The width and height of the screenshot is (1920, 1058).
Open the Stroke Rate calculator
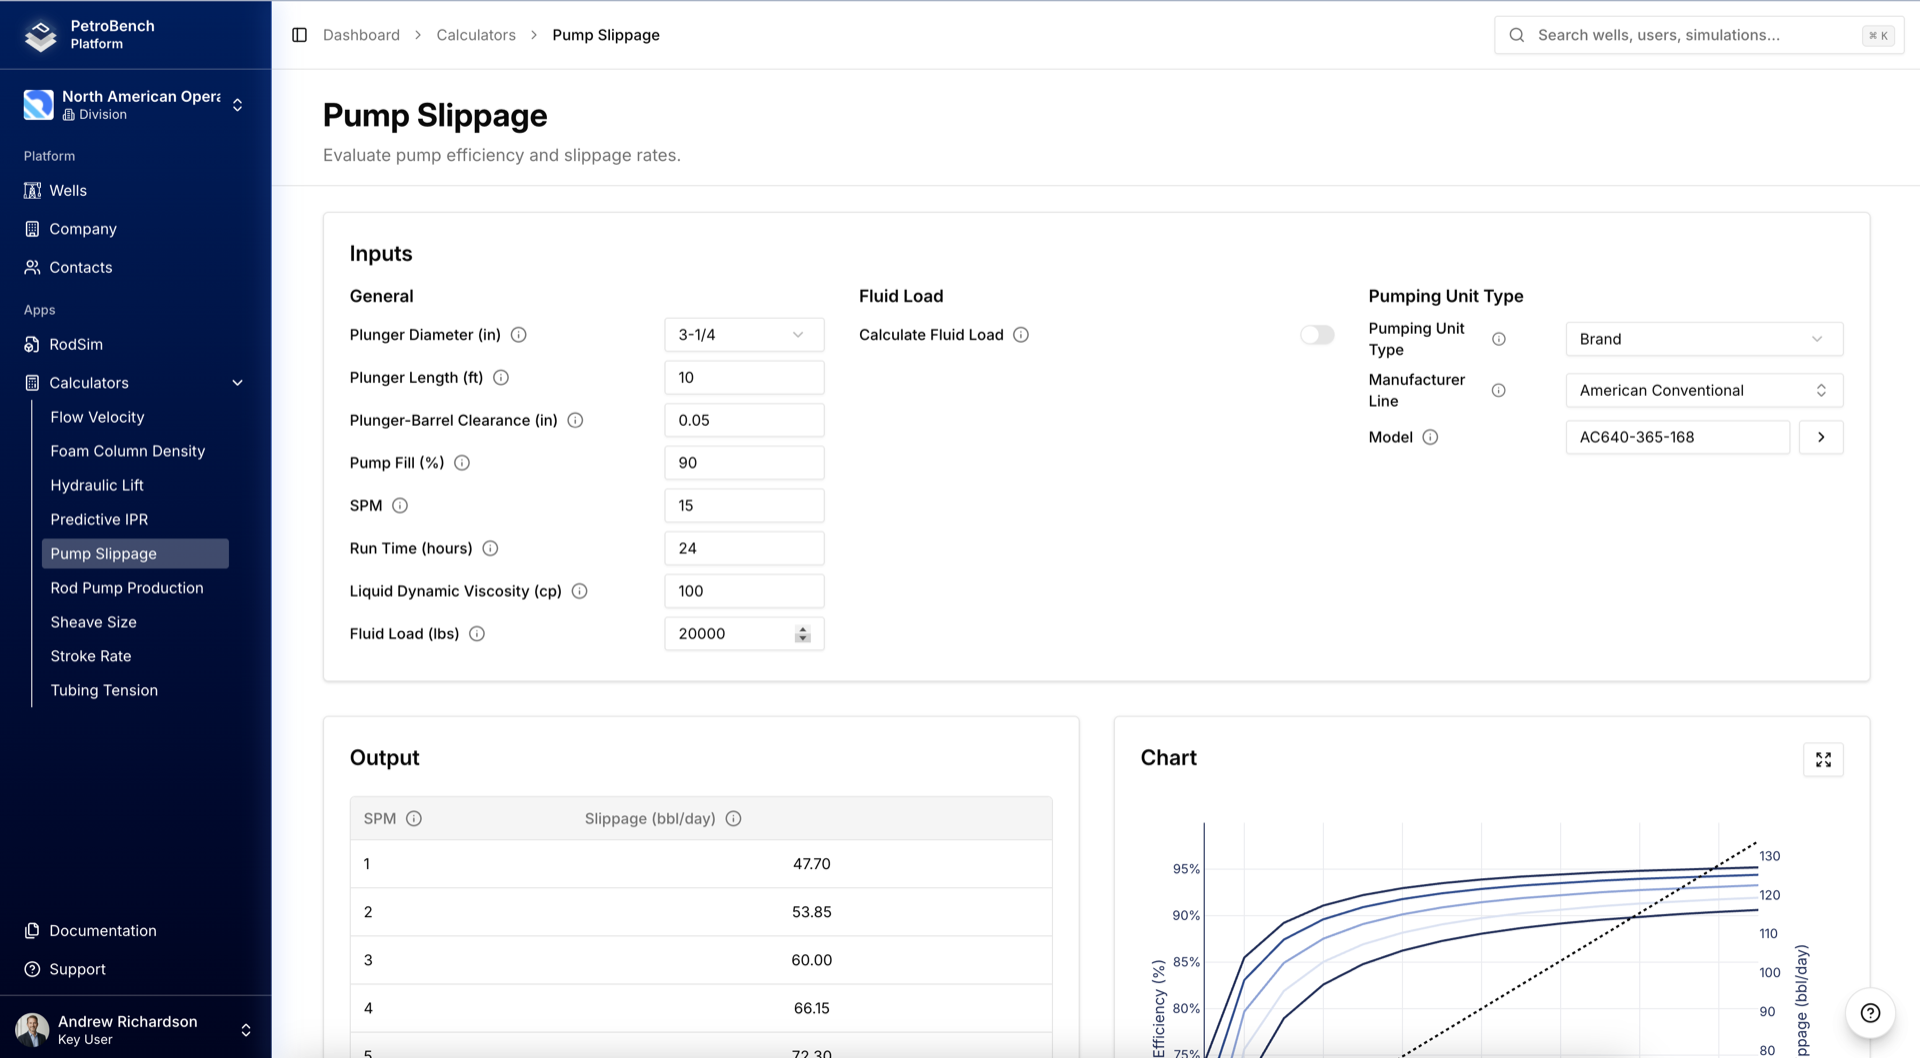[91, 656]
